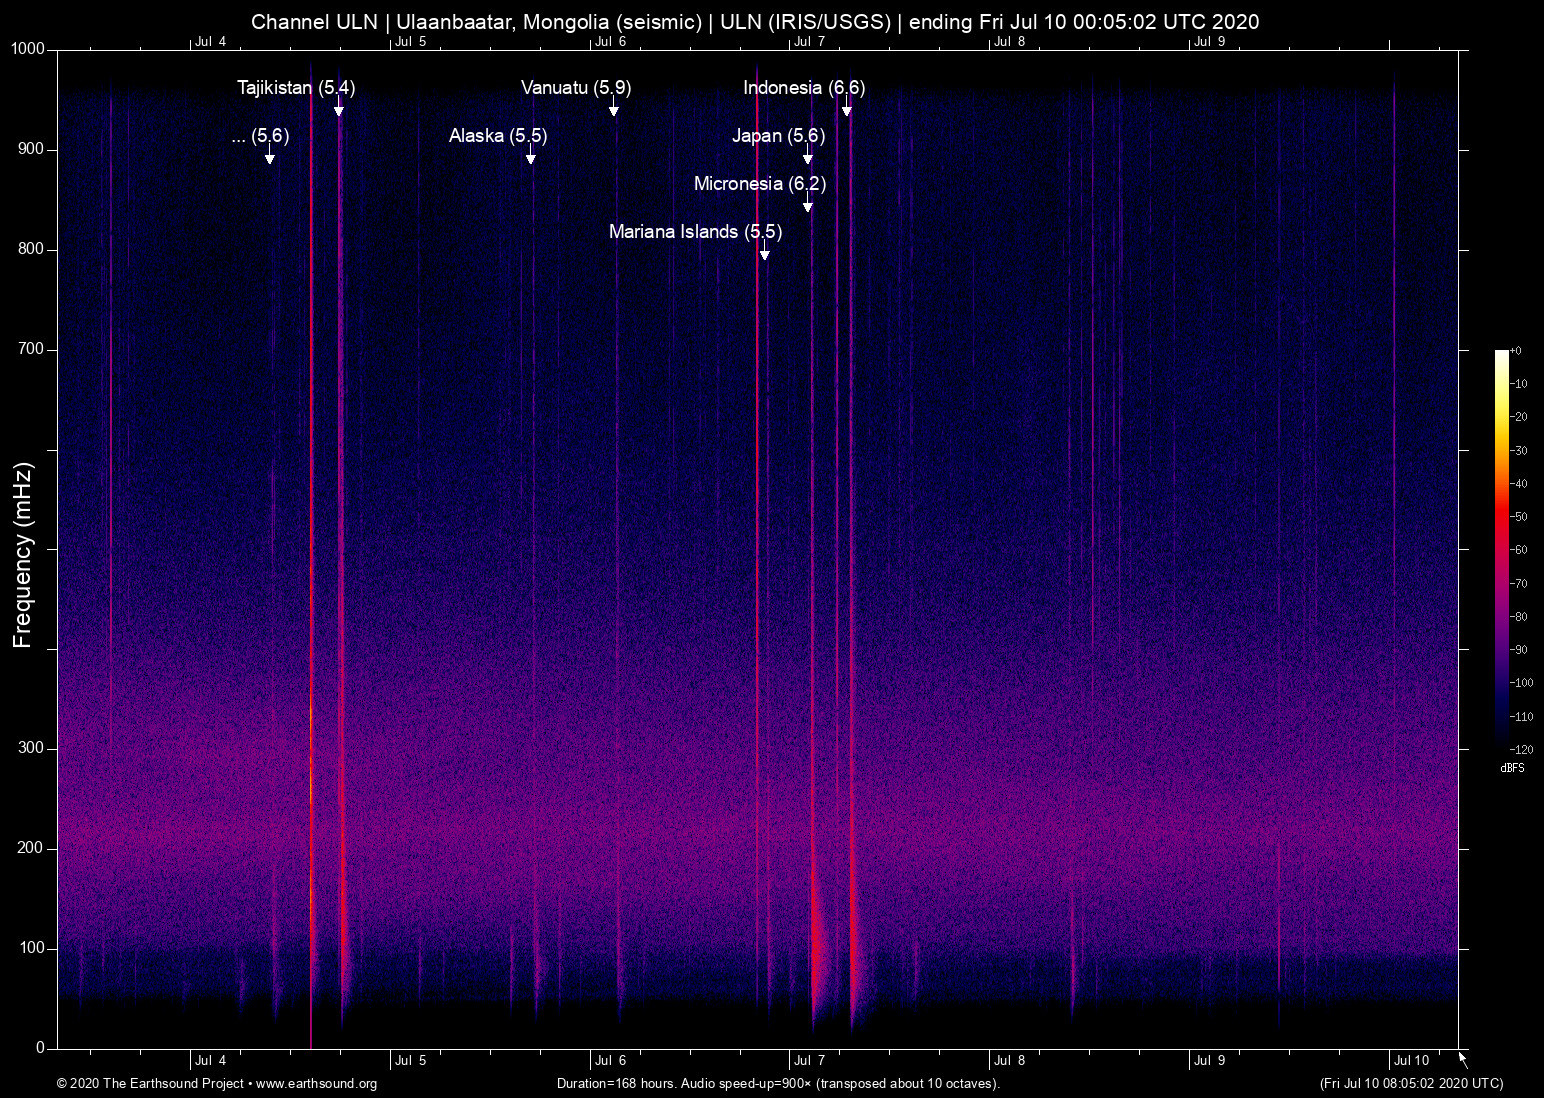Click the arrow below the Japan (5.6) label

click(808, 155)
